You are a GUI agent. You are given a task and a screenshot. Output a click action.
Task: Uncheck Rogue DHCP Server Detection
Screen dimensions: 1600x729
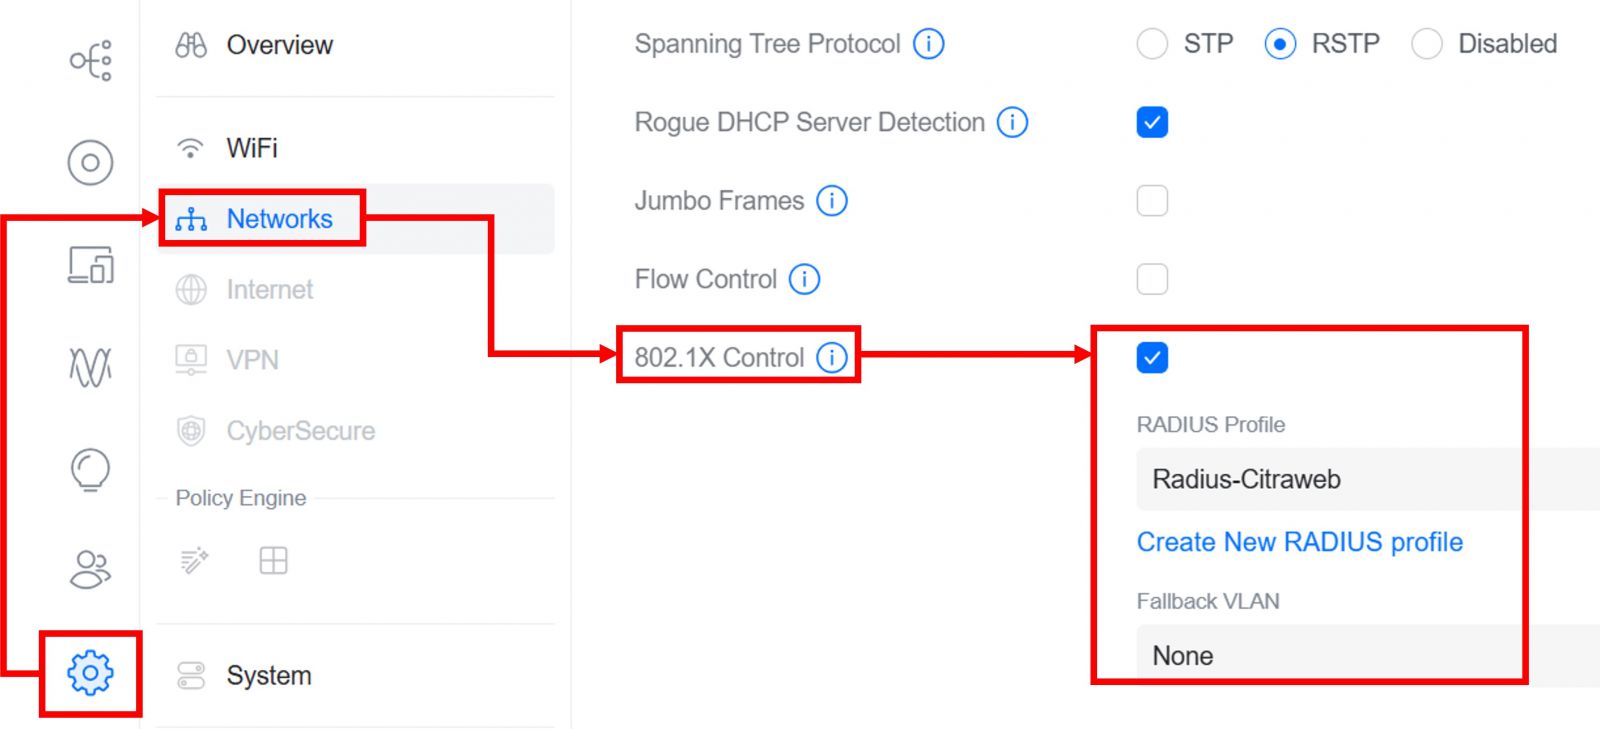(1152, 122)
